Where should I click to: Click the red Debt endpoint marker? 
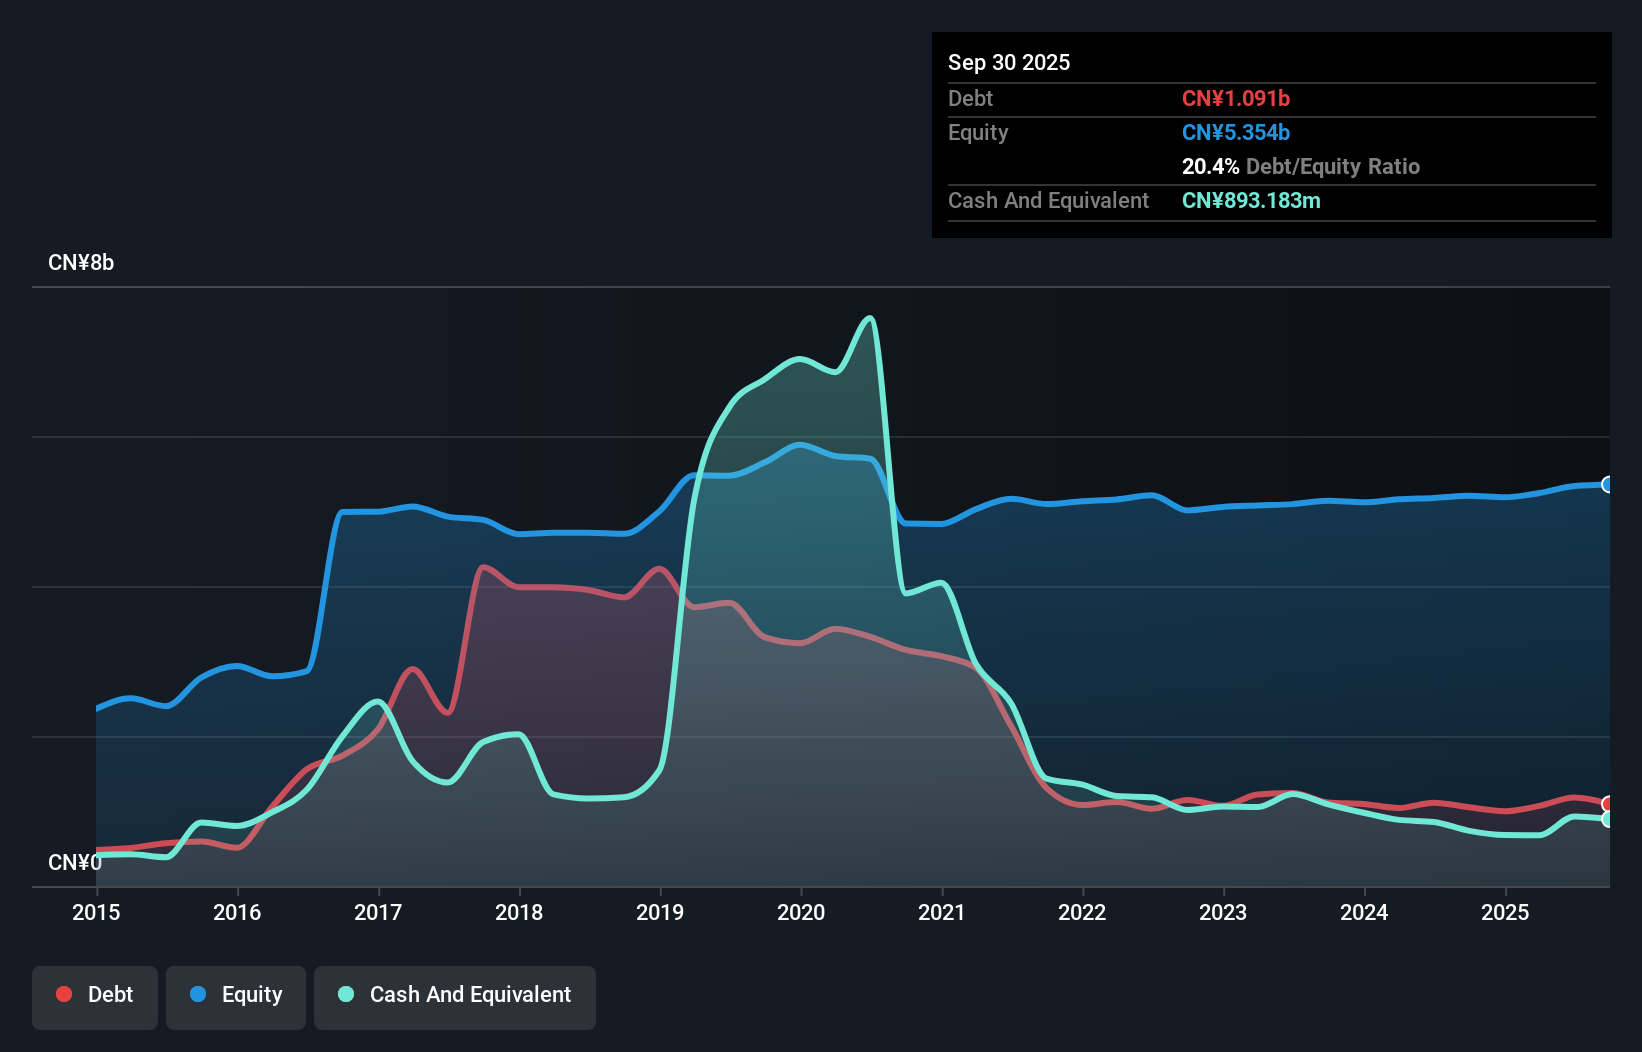tap(1608, 804)
